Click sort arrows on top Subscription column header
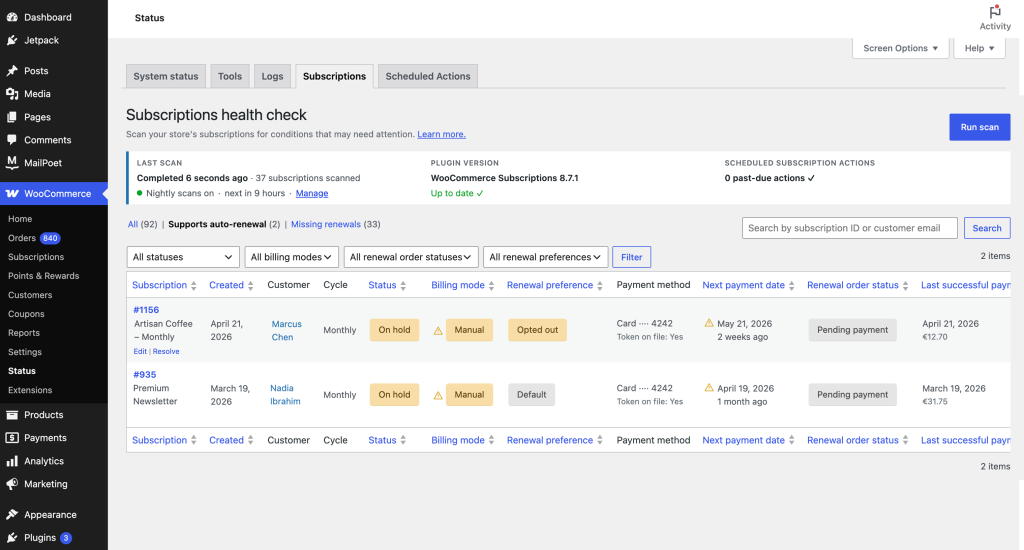This screenshot has height=550, width=1024. (193, 285)
